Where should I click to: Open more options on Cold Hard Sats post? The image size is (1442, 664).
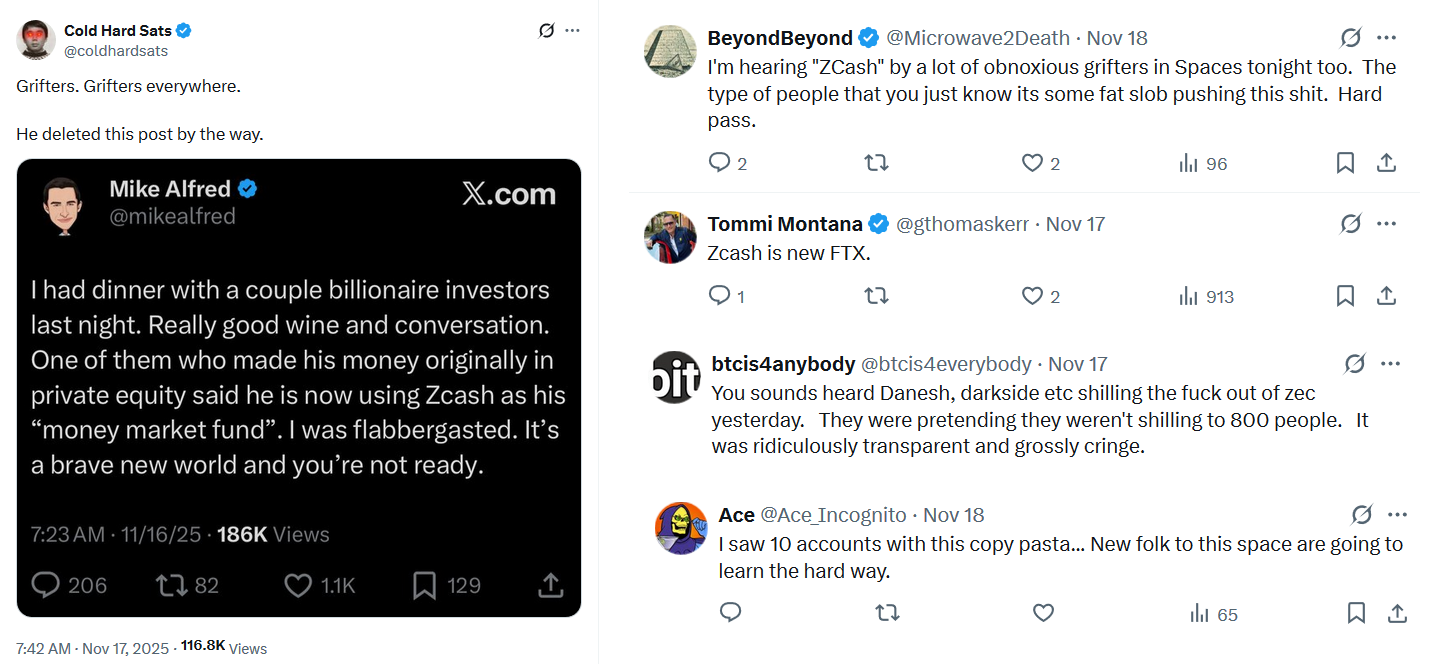[572, 30]
